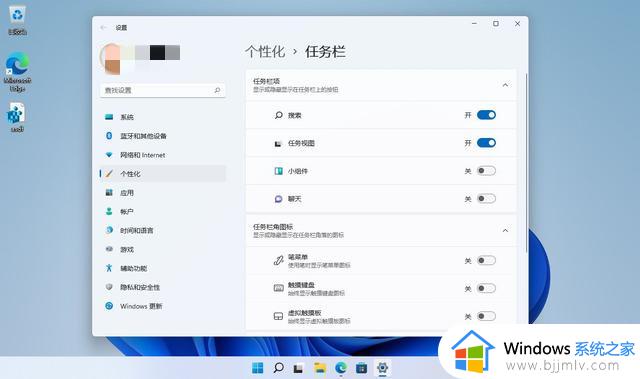Click the 帐户 person icon in sidebar
640x379 pixels.
point(109,211)
